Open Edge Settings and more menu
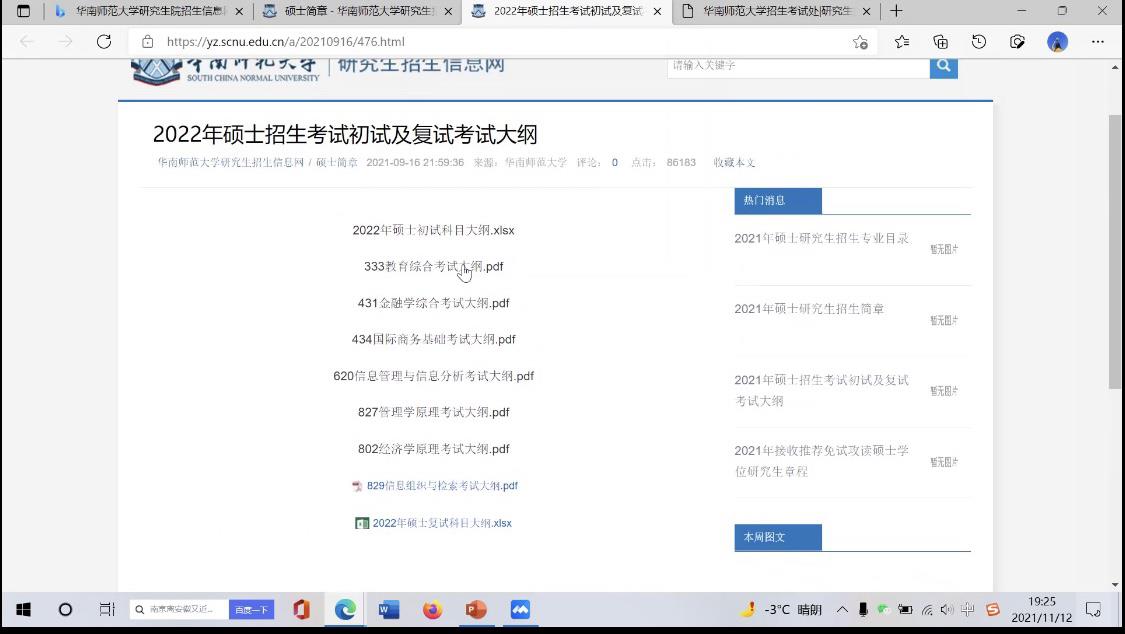 pyautogui.click(x=1097, y=41)
